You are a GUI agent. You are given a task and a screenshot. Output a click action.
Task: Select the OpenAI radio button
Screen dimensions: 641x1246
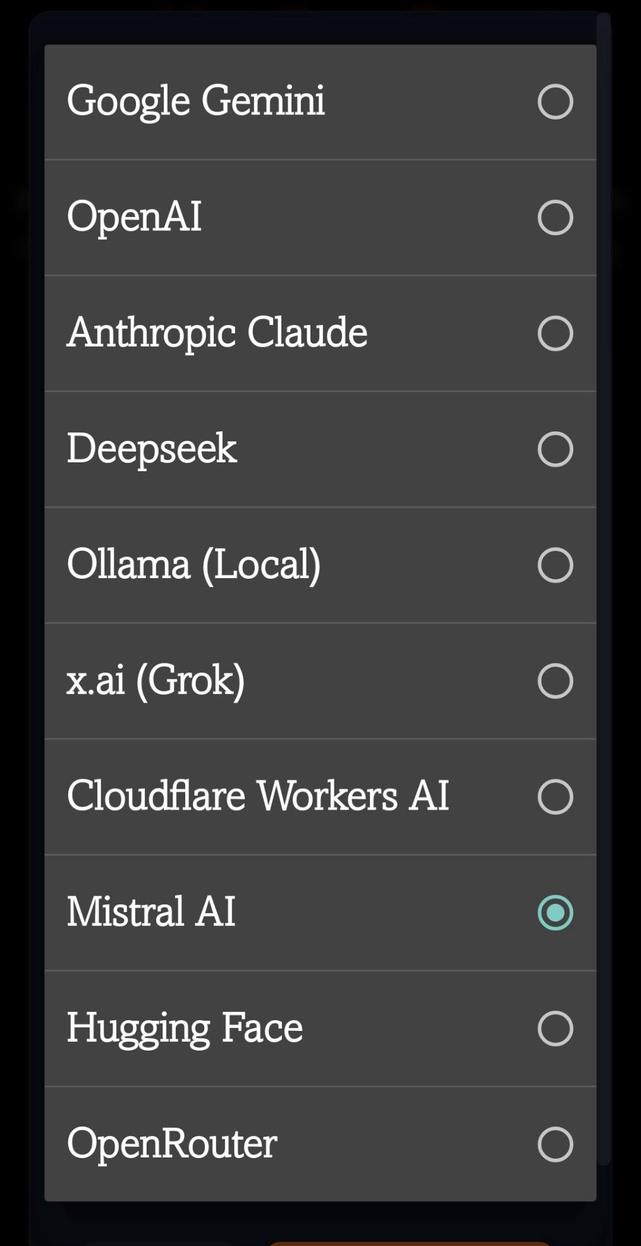pos(555,217)
